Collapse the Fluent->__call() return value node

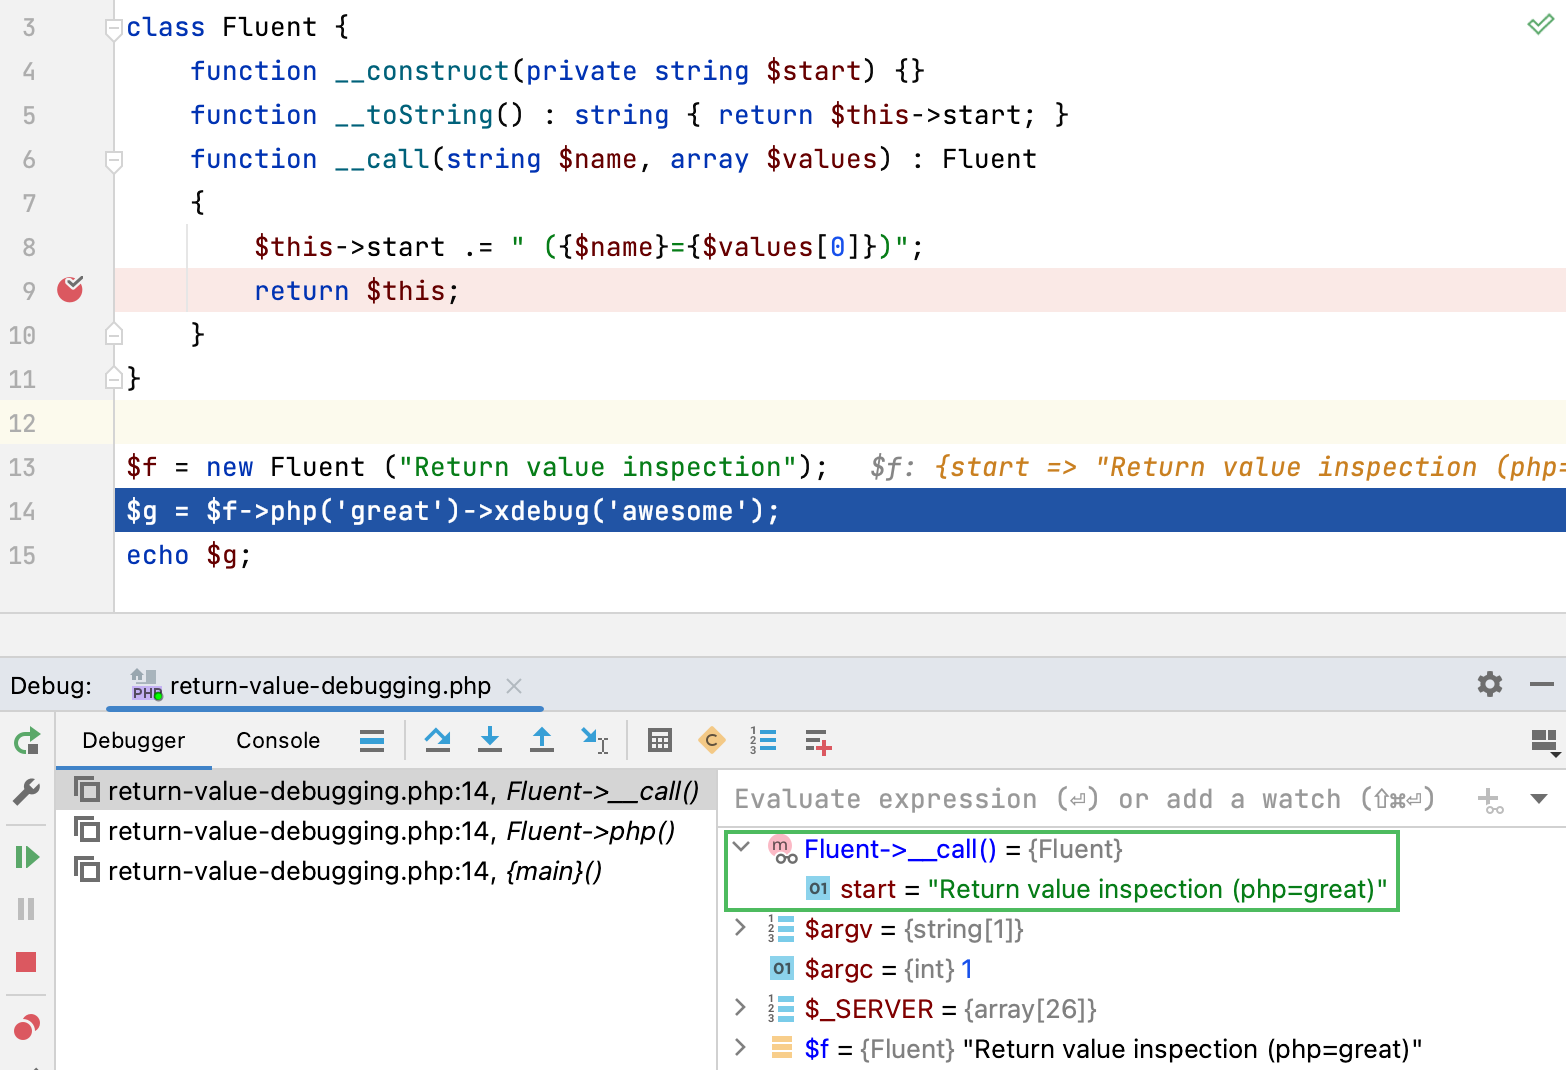(x=741, y=848)
